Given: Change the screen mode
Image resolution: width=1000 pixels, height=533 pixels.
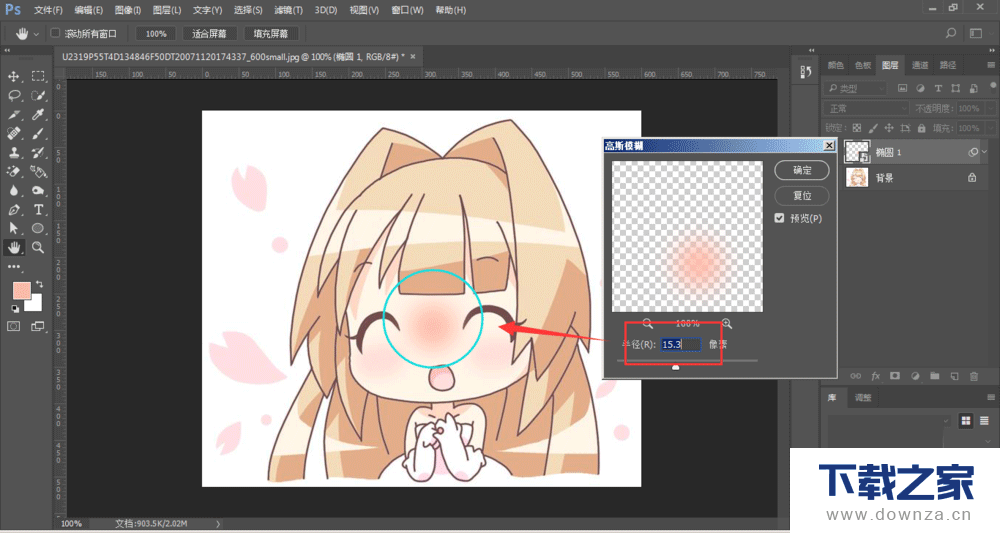Looking at the screenshot, I should [x=38, y=326].
